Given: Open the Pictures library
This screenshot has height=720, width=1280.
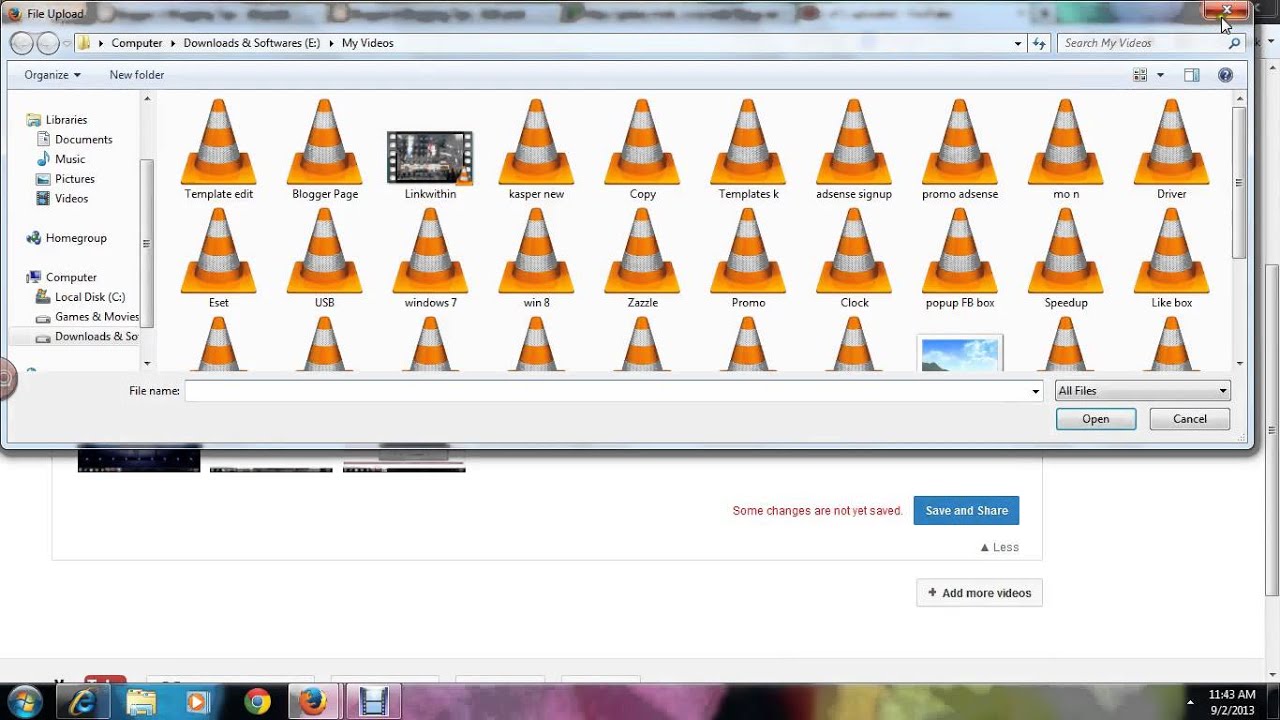Looking at the screenshot, I should coord(75,179).
